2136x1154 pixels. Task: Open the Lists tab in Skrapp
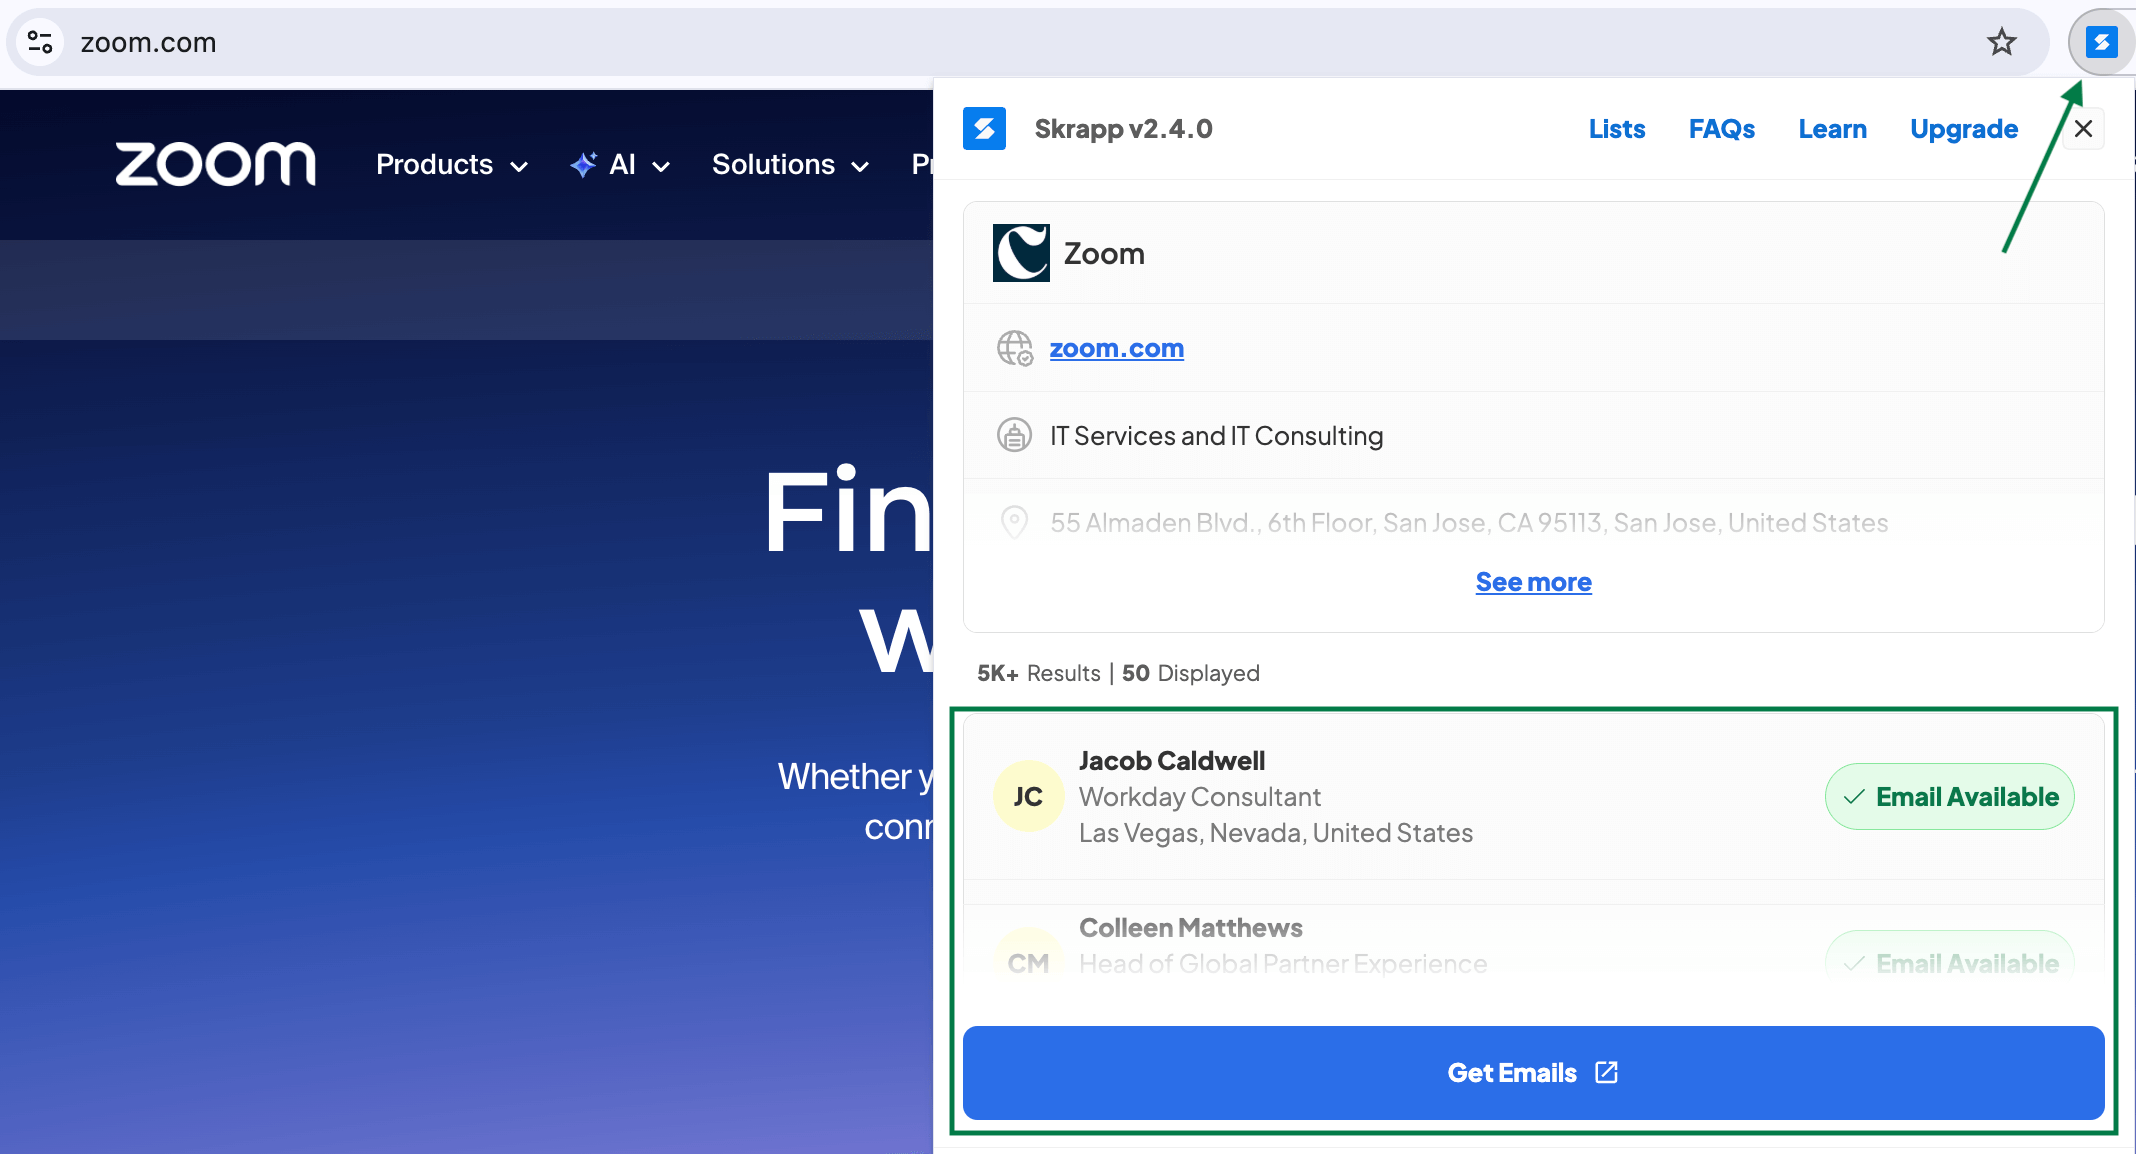click(x=1616, y=129)
